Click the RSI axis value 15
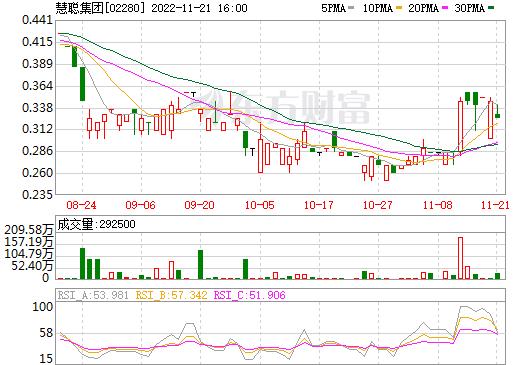Screen dimensions: 520x365 click(46, 359)
